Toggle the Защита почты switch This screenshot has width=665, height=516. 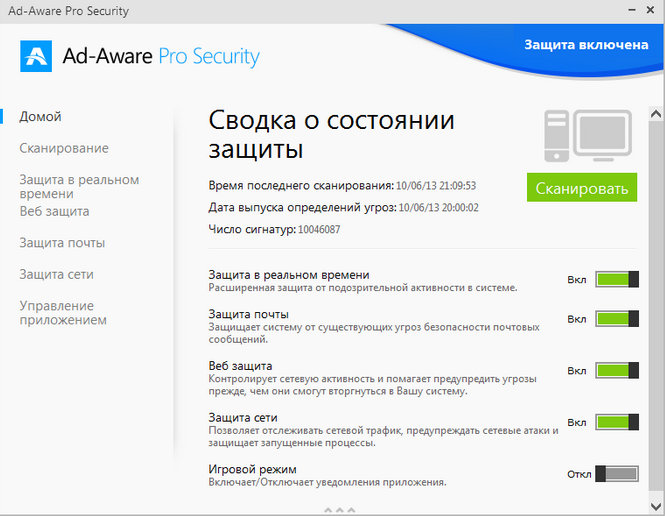[x=617, y=319]
